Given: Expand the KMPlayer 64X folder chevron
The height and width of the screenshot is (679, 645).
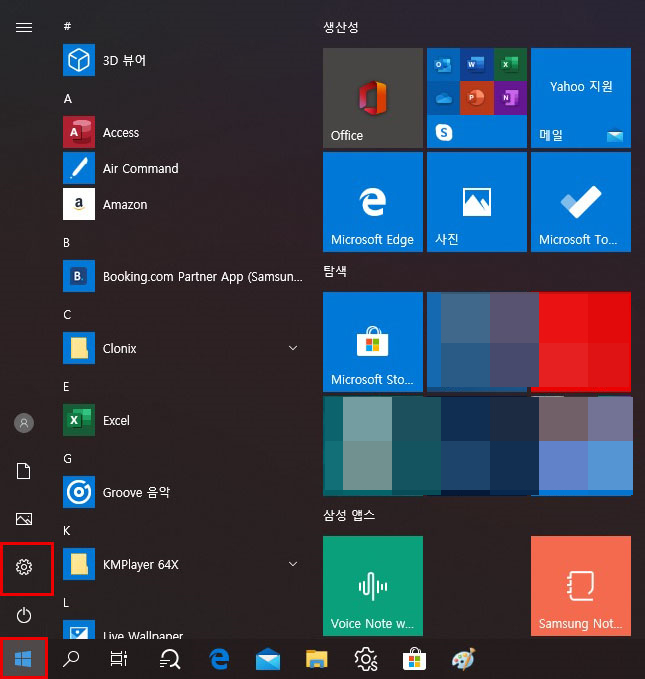Looking at the screenshot, I should 293,564.
